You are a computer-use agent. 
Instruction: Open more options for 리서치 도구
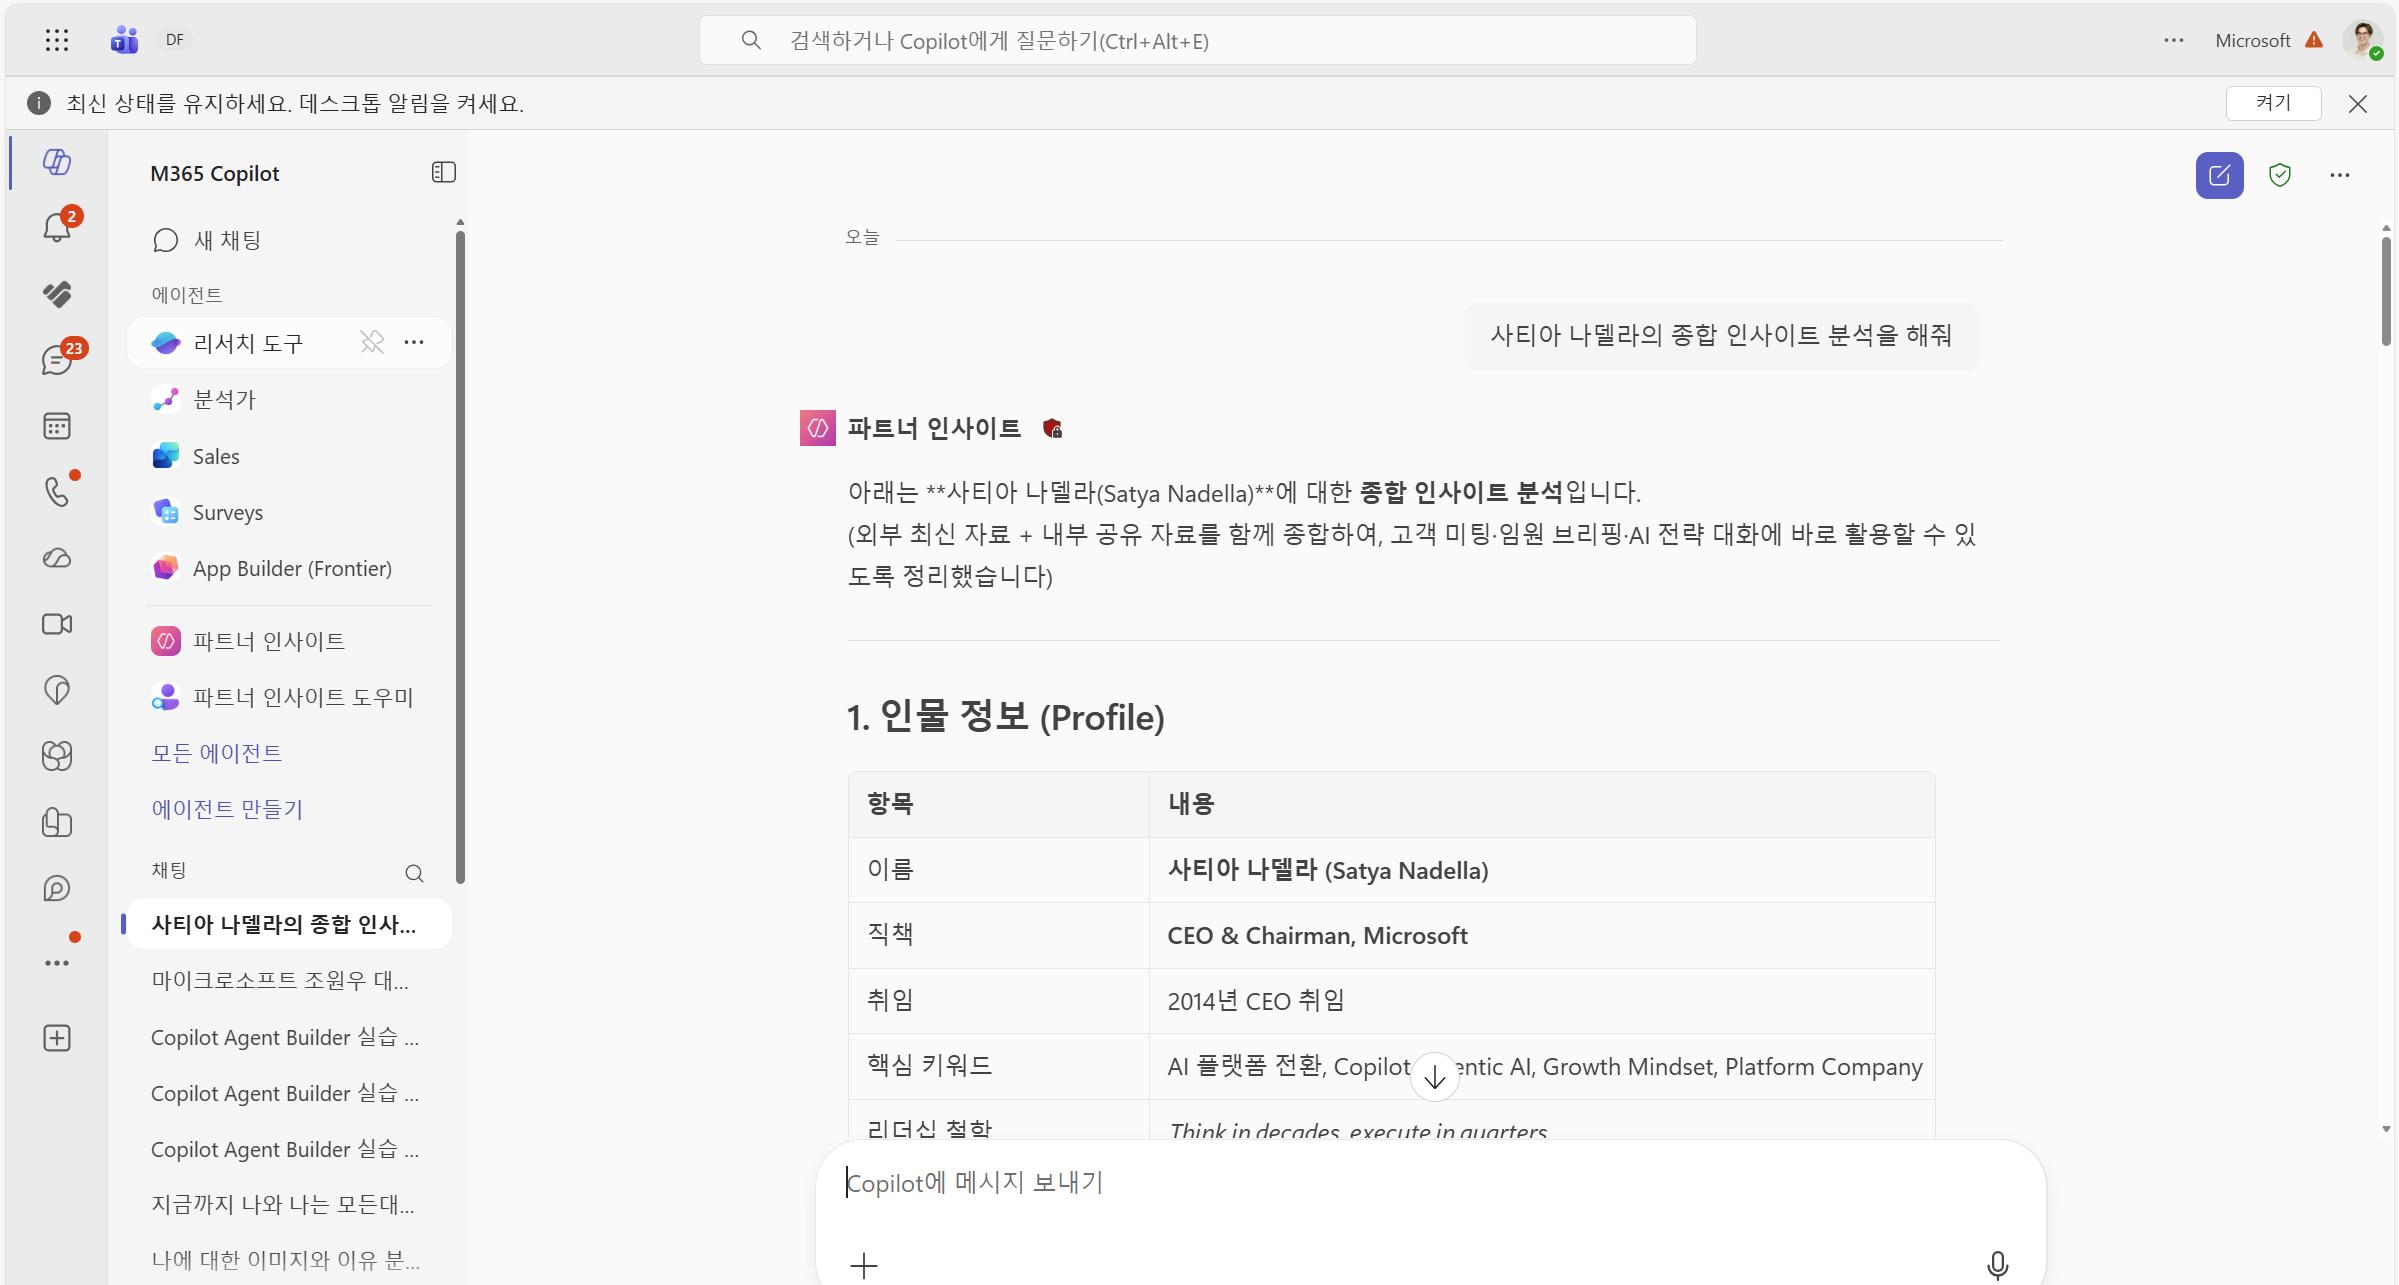click(x=414, y=343)
